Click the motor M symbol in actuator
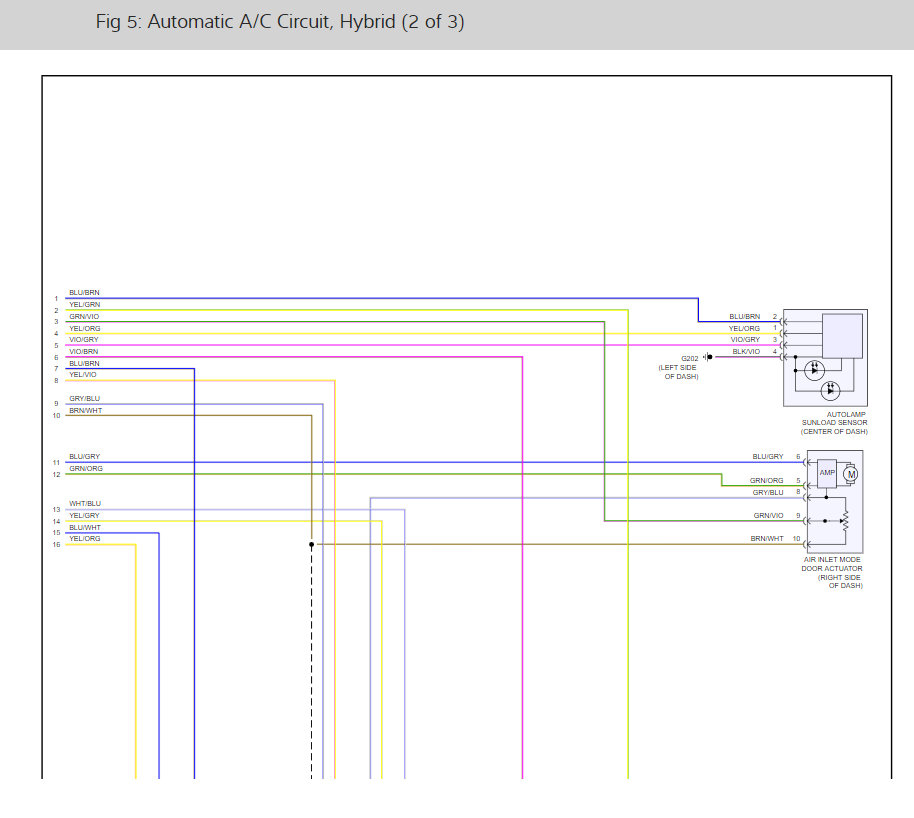914x818 pixels. [850, 474]
